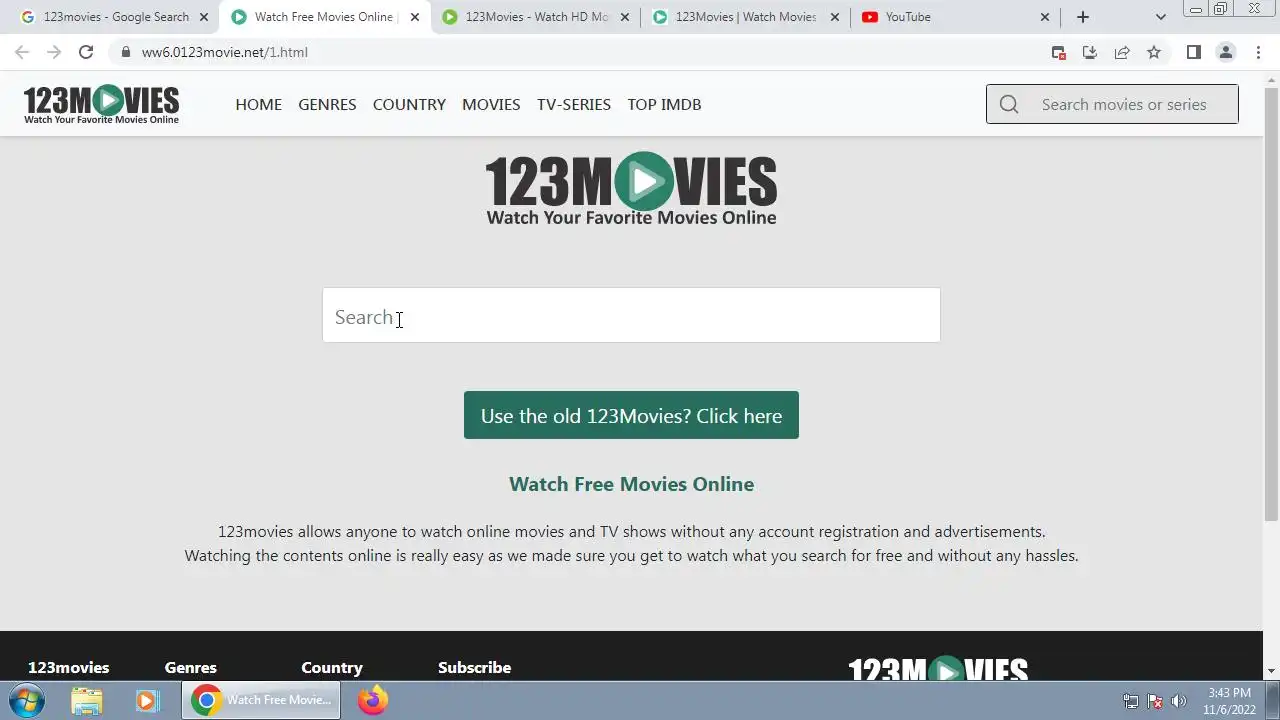Click the browser forward arrow
The width and height of the screenshot is (1280, 720).
click(54, 52)
